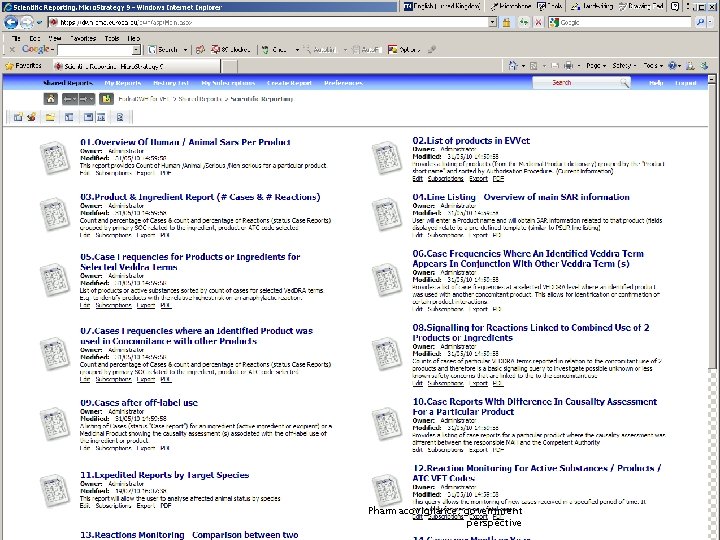
Task: Open the search provider dropdown arrow
Action: (711, 22)
